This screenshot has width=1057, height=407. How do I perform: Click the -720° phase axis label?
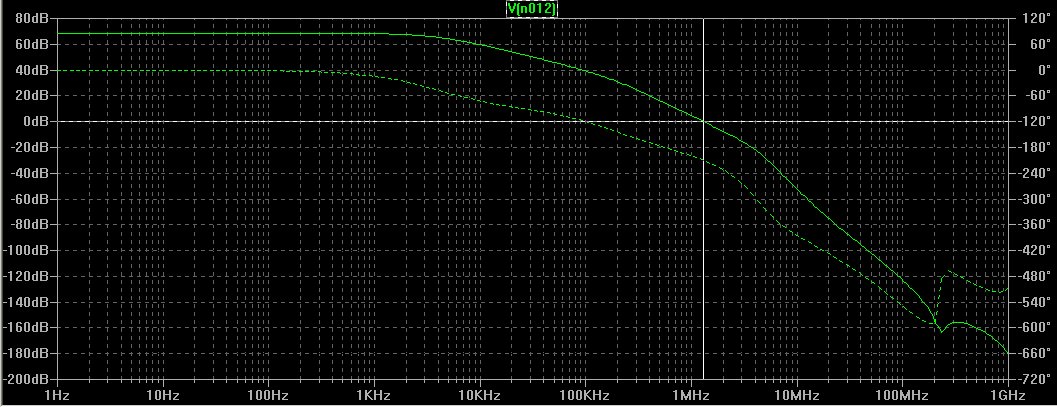1033,379
